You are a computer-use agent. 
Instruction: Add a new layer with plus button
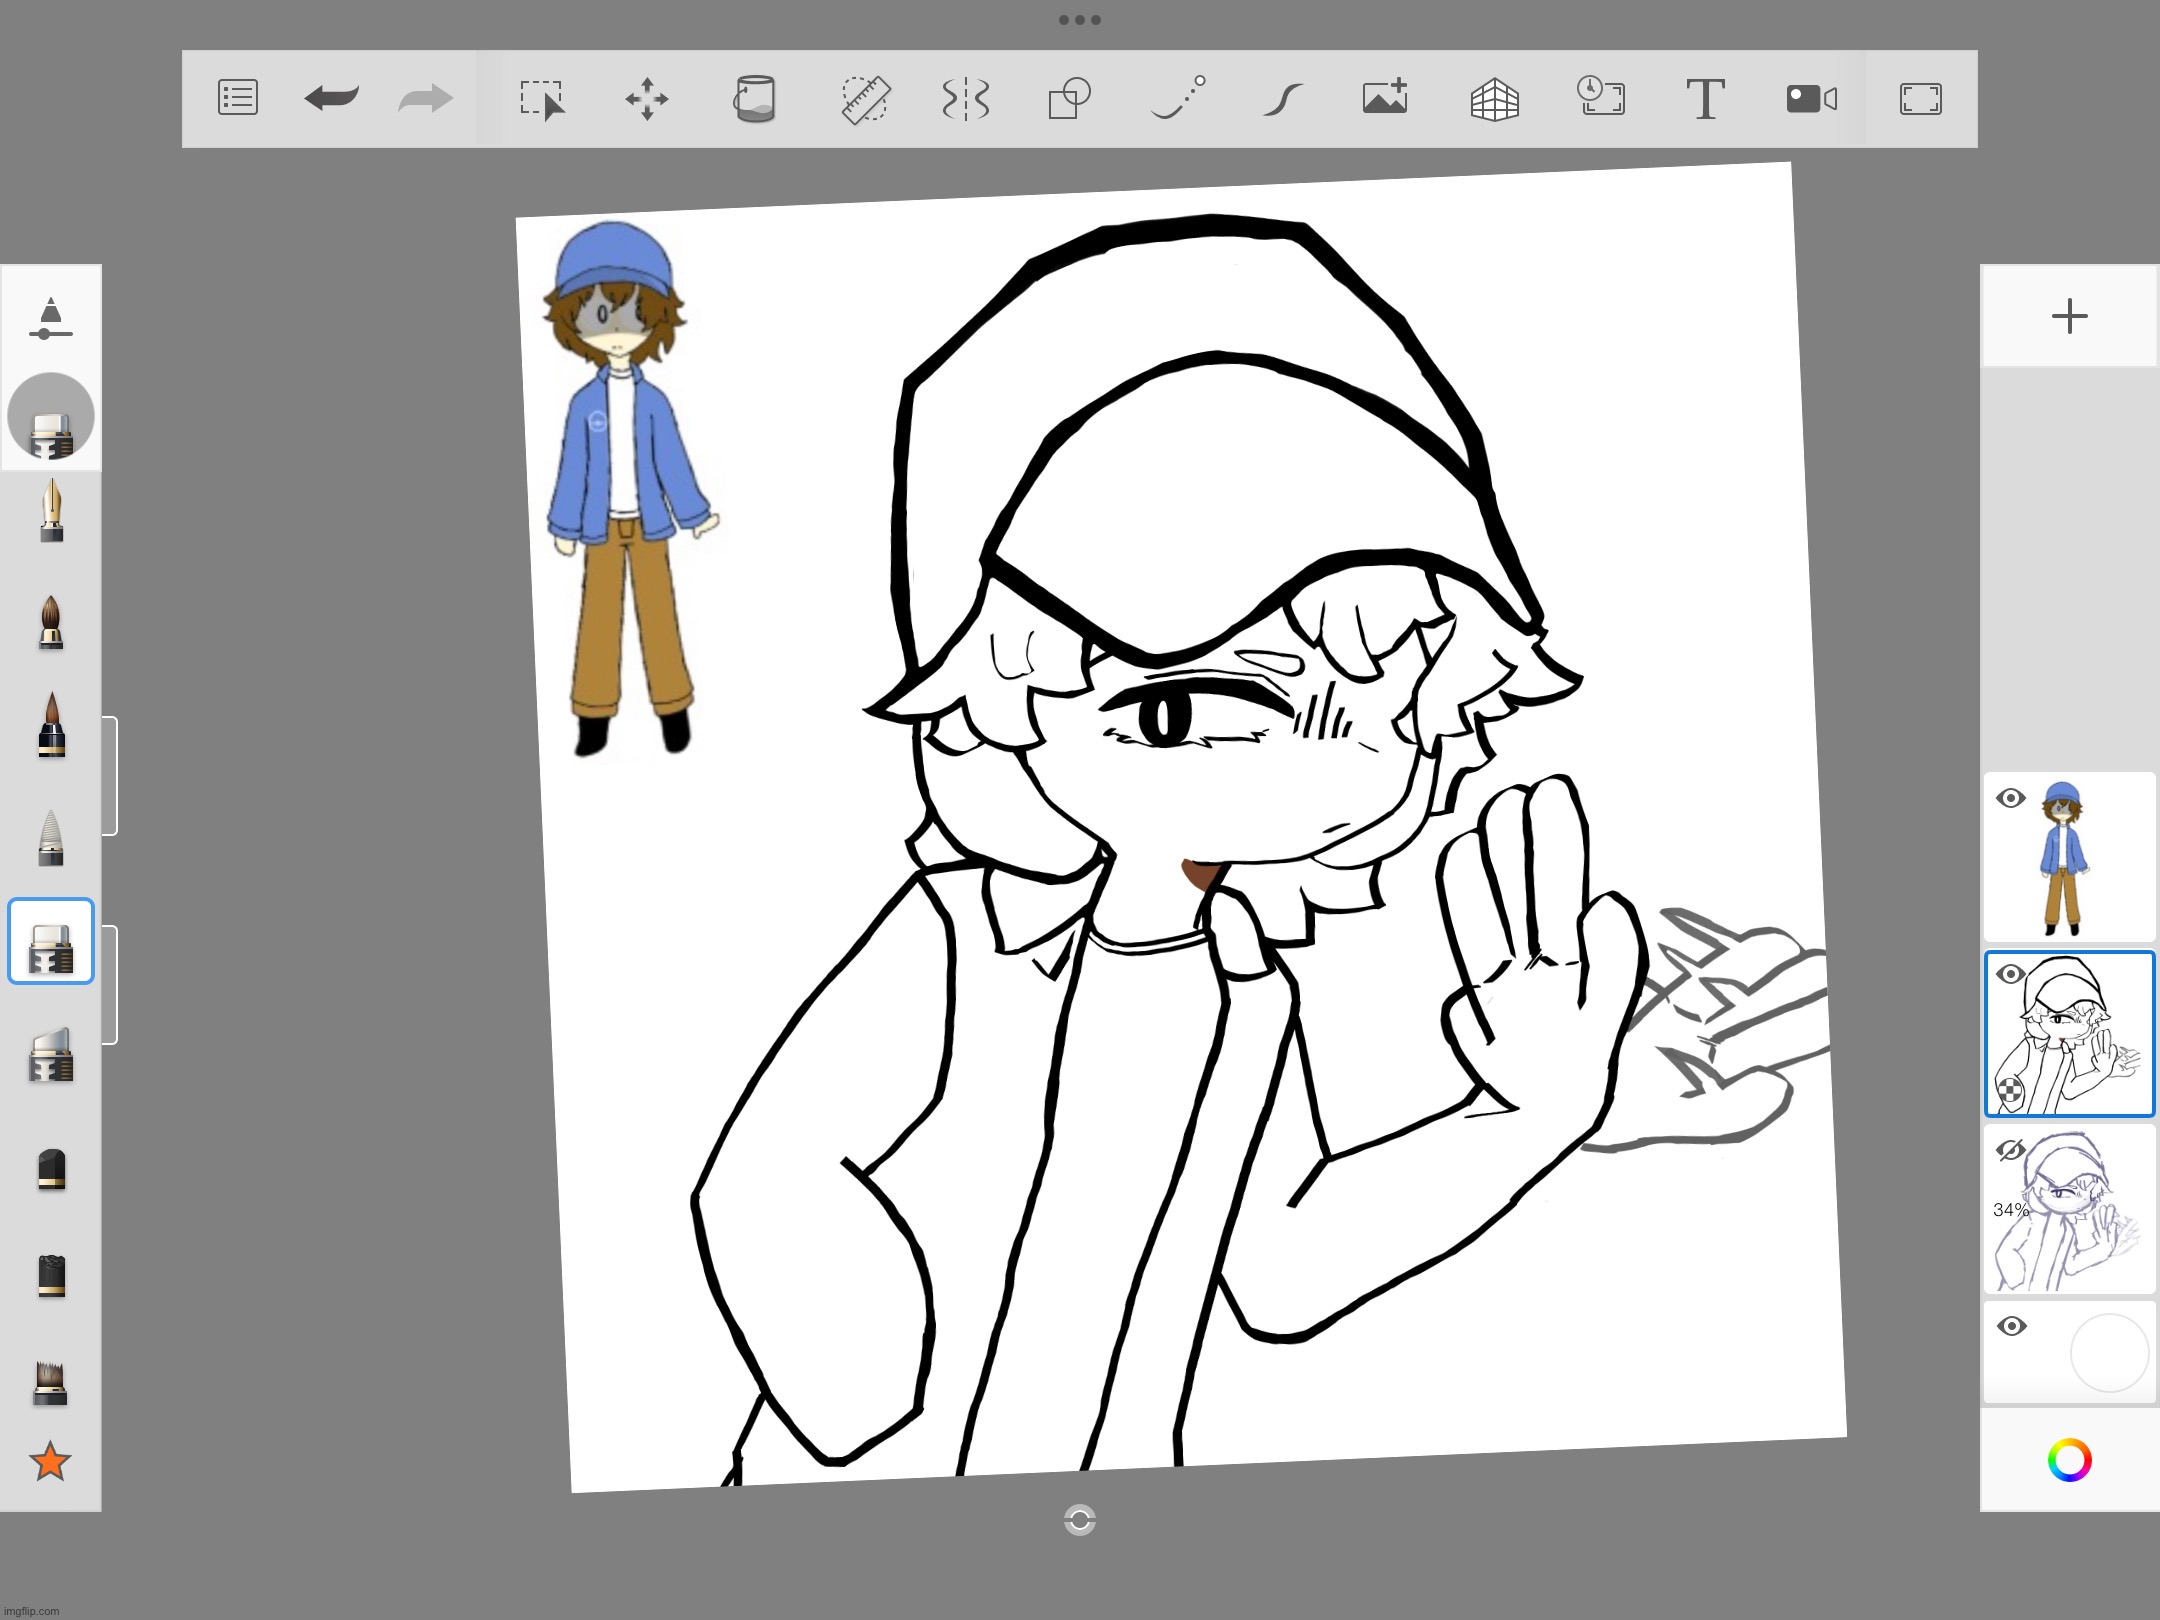point(2069,316)
